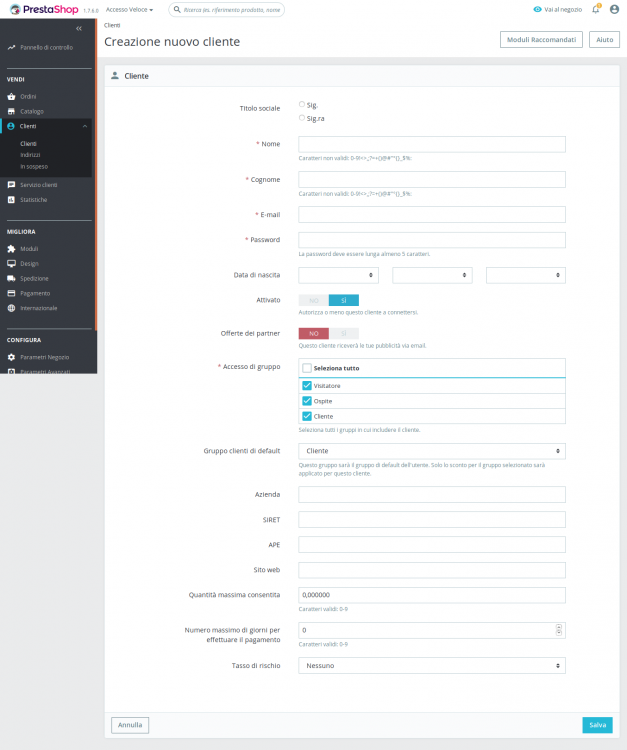Open Pannello di controllo menu item

47,47
